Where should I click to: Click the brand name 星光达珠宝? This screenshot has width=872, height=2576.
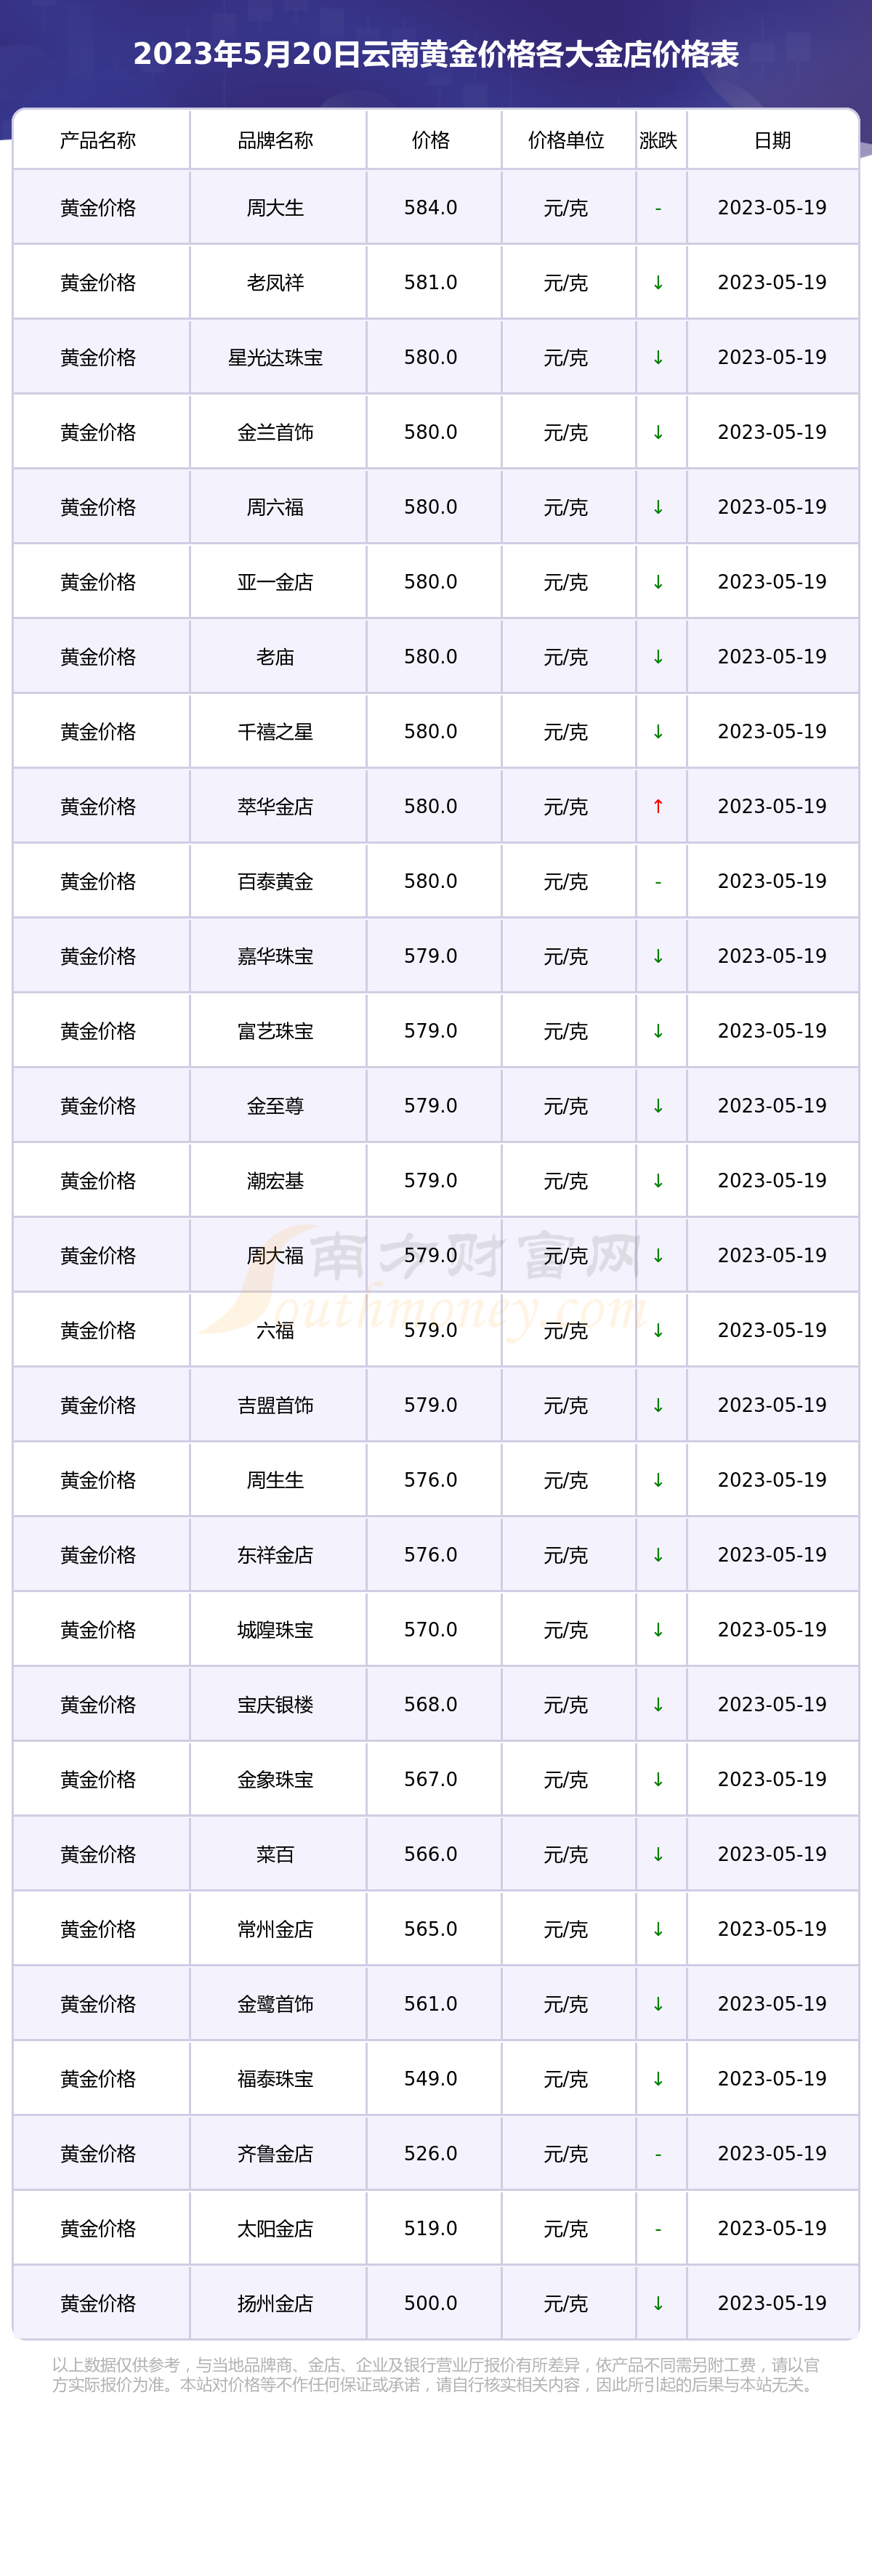point(275,357)
